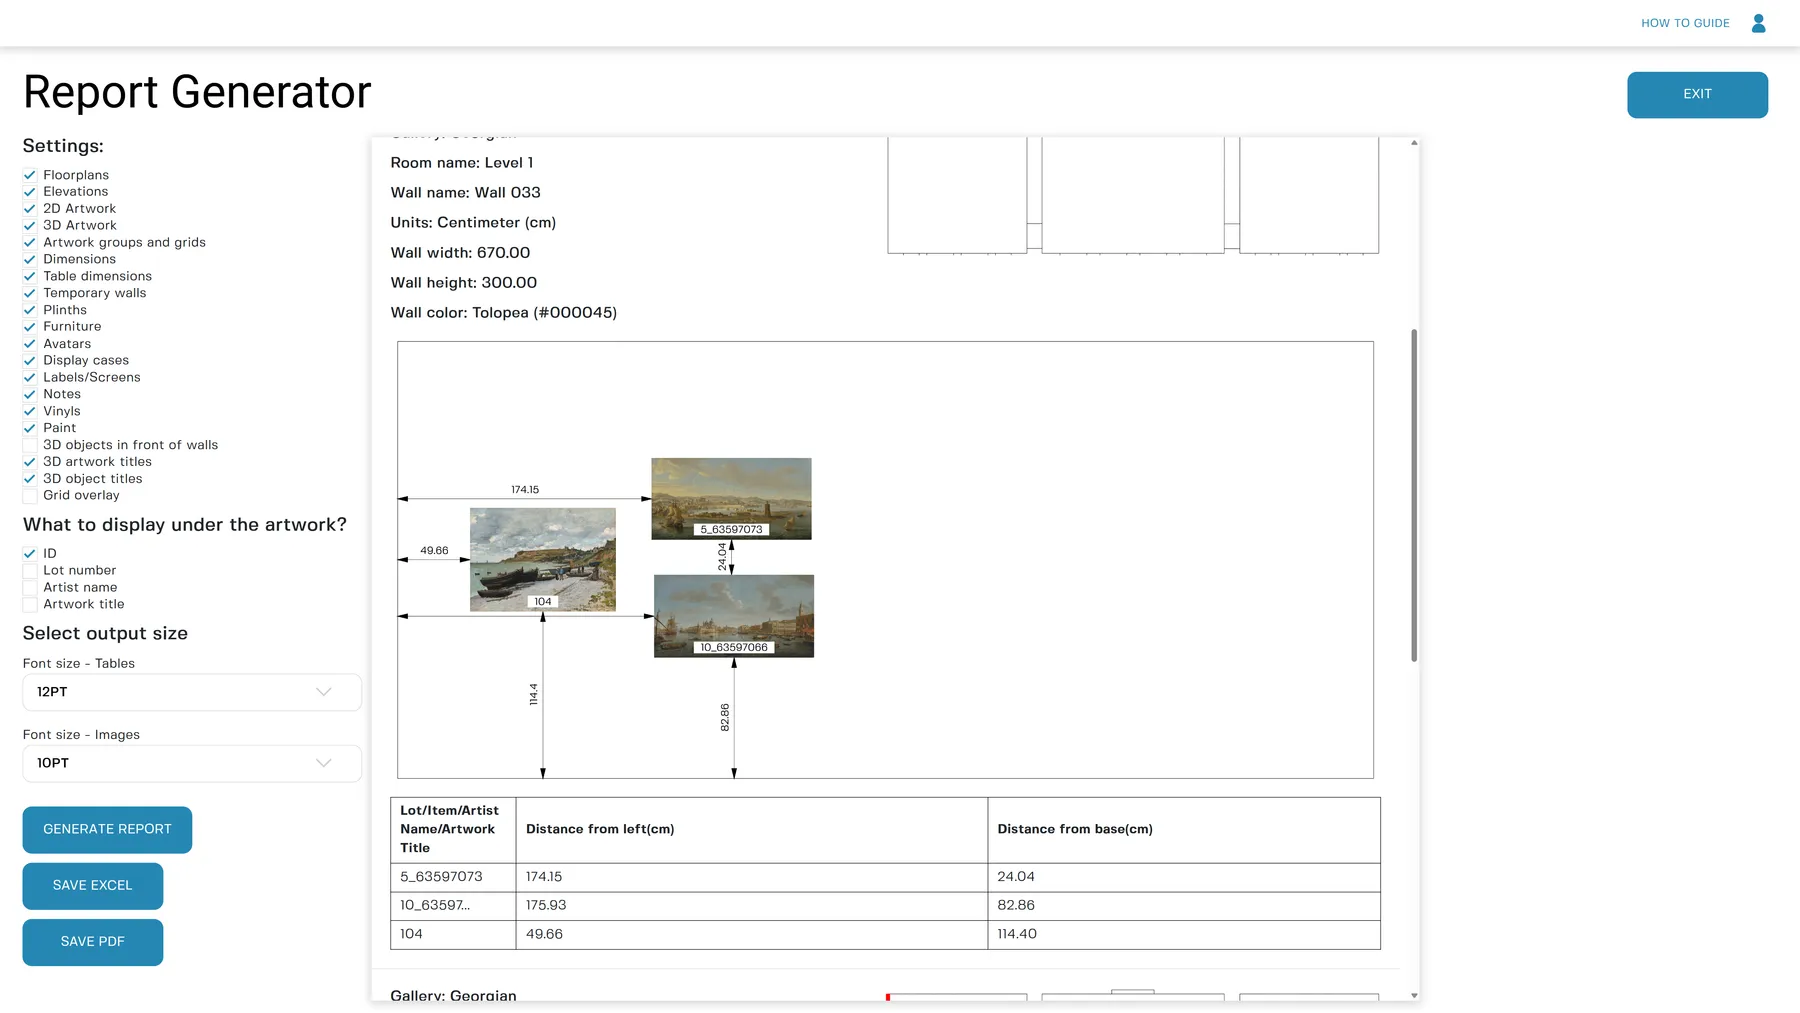1800x1013 pixels.
Task: Click table cell '114.40'
Action: 1184,935
